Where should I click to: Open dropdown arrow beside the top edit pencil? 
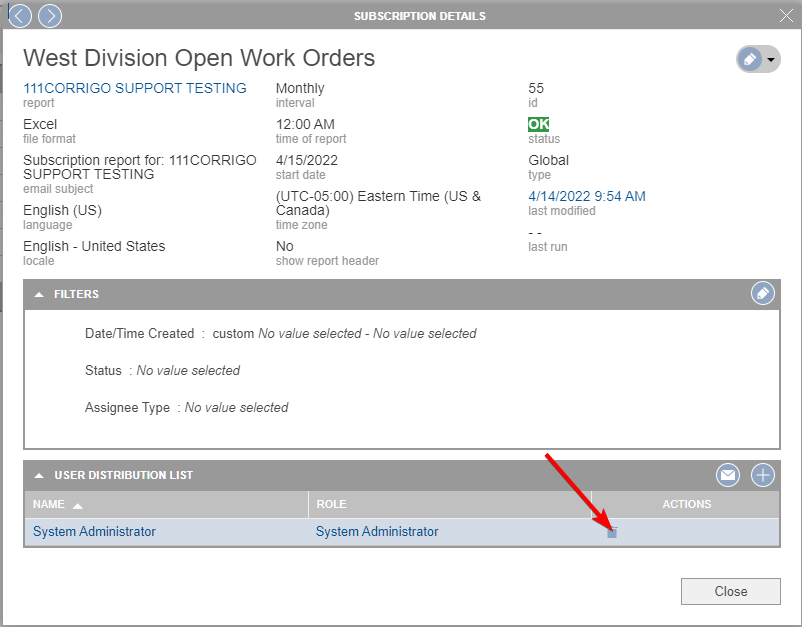coord(772,61)
